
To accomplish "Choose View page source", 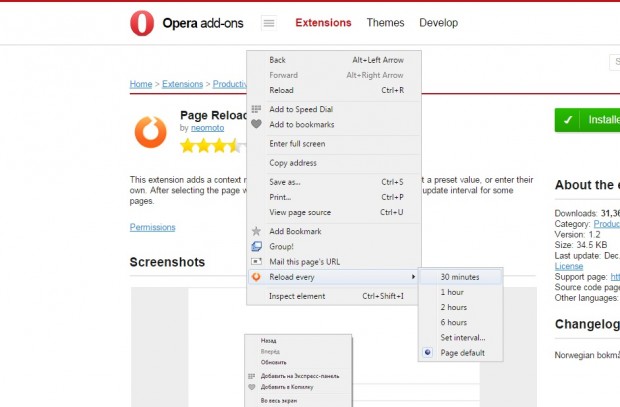I will click(334, 212).
